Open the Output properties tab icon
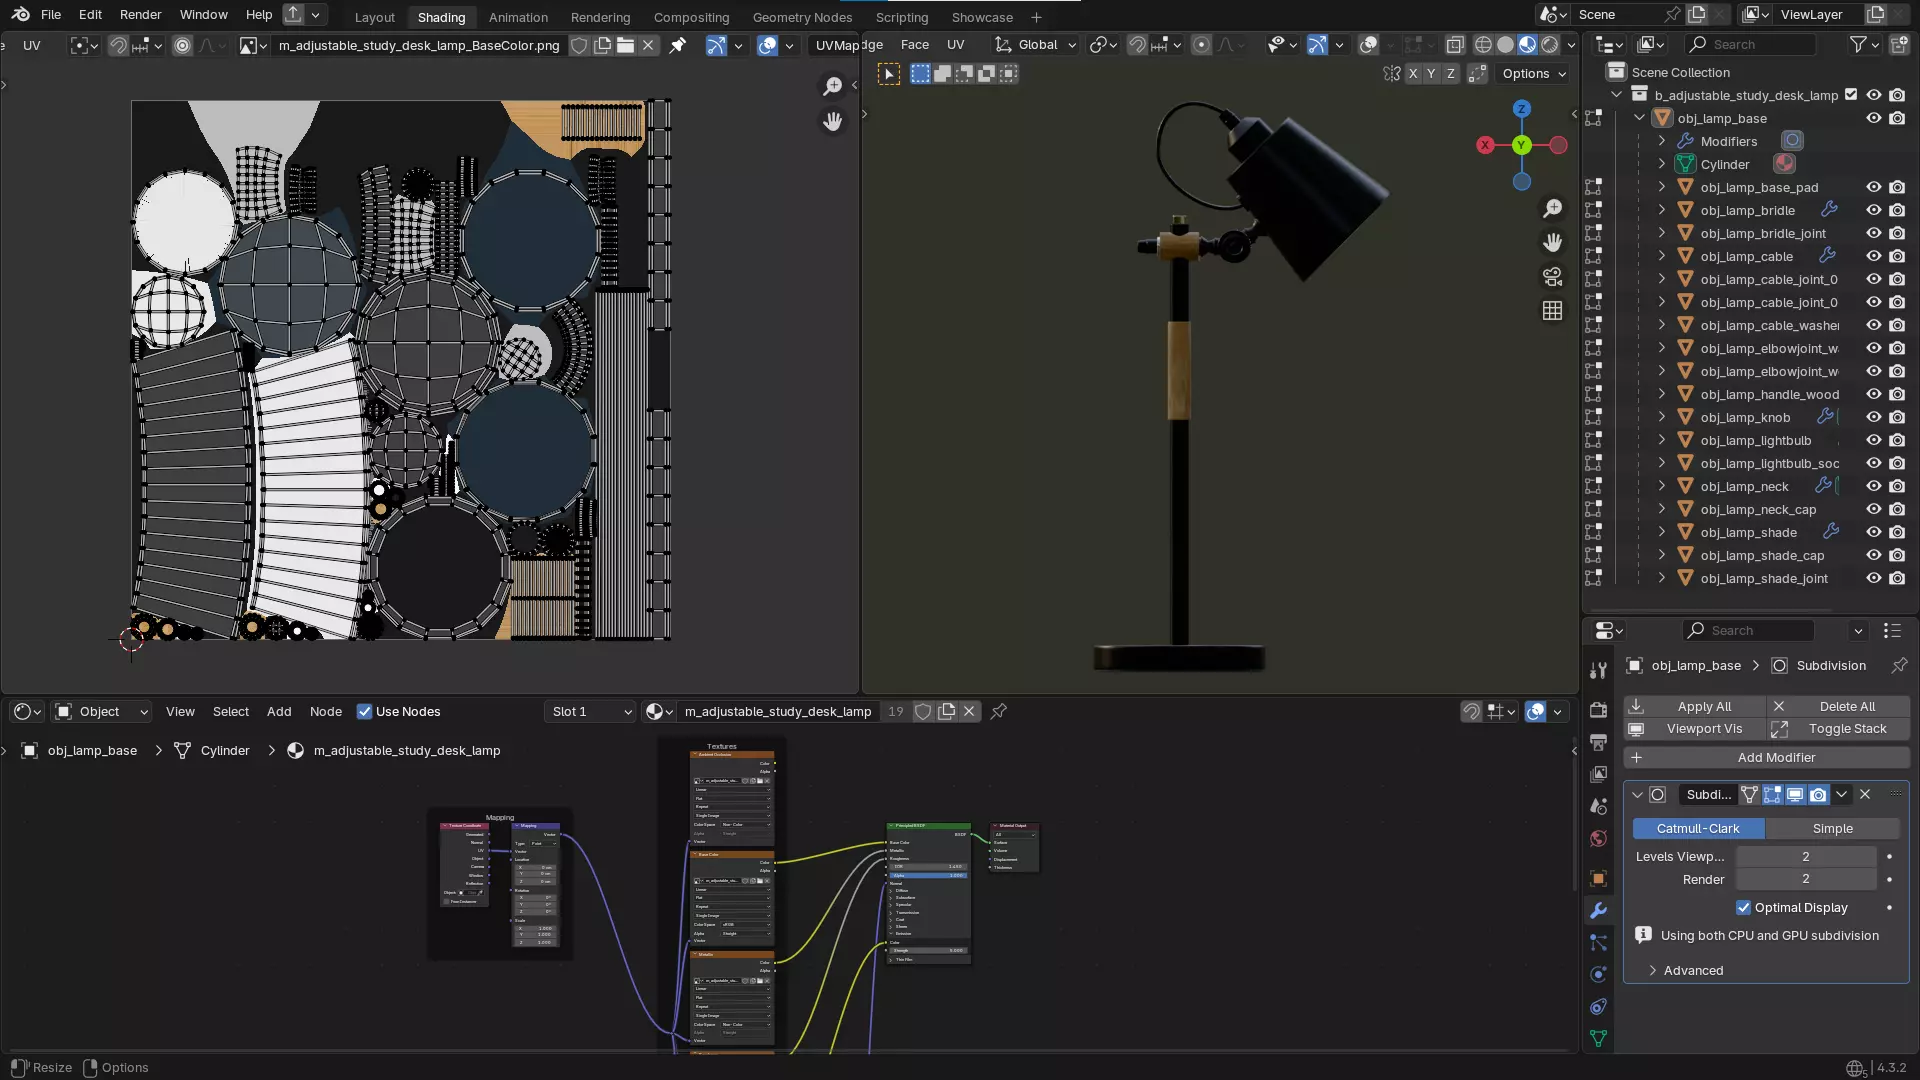 (x=1598, y=743)
